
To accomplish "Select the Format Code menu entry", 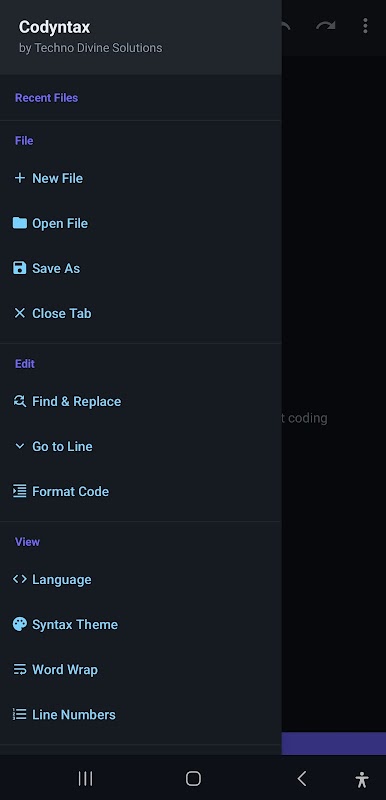I will (141, 491).
